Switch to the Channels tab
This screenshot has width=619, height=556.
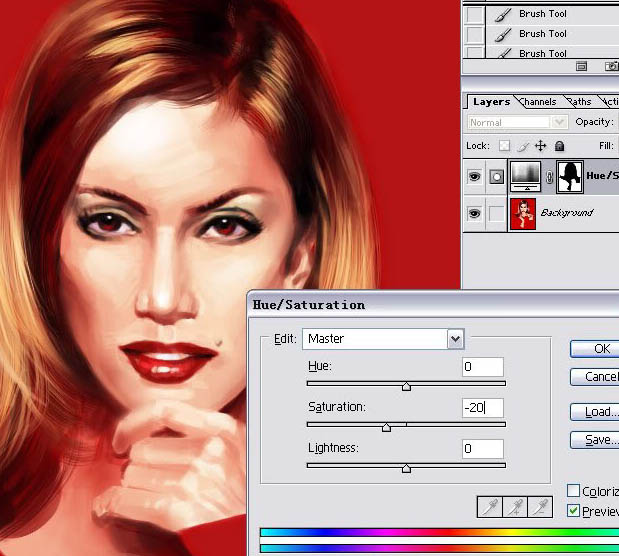tap(538, 102)
